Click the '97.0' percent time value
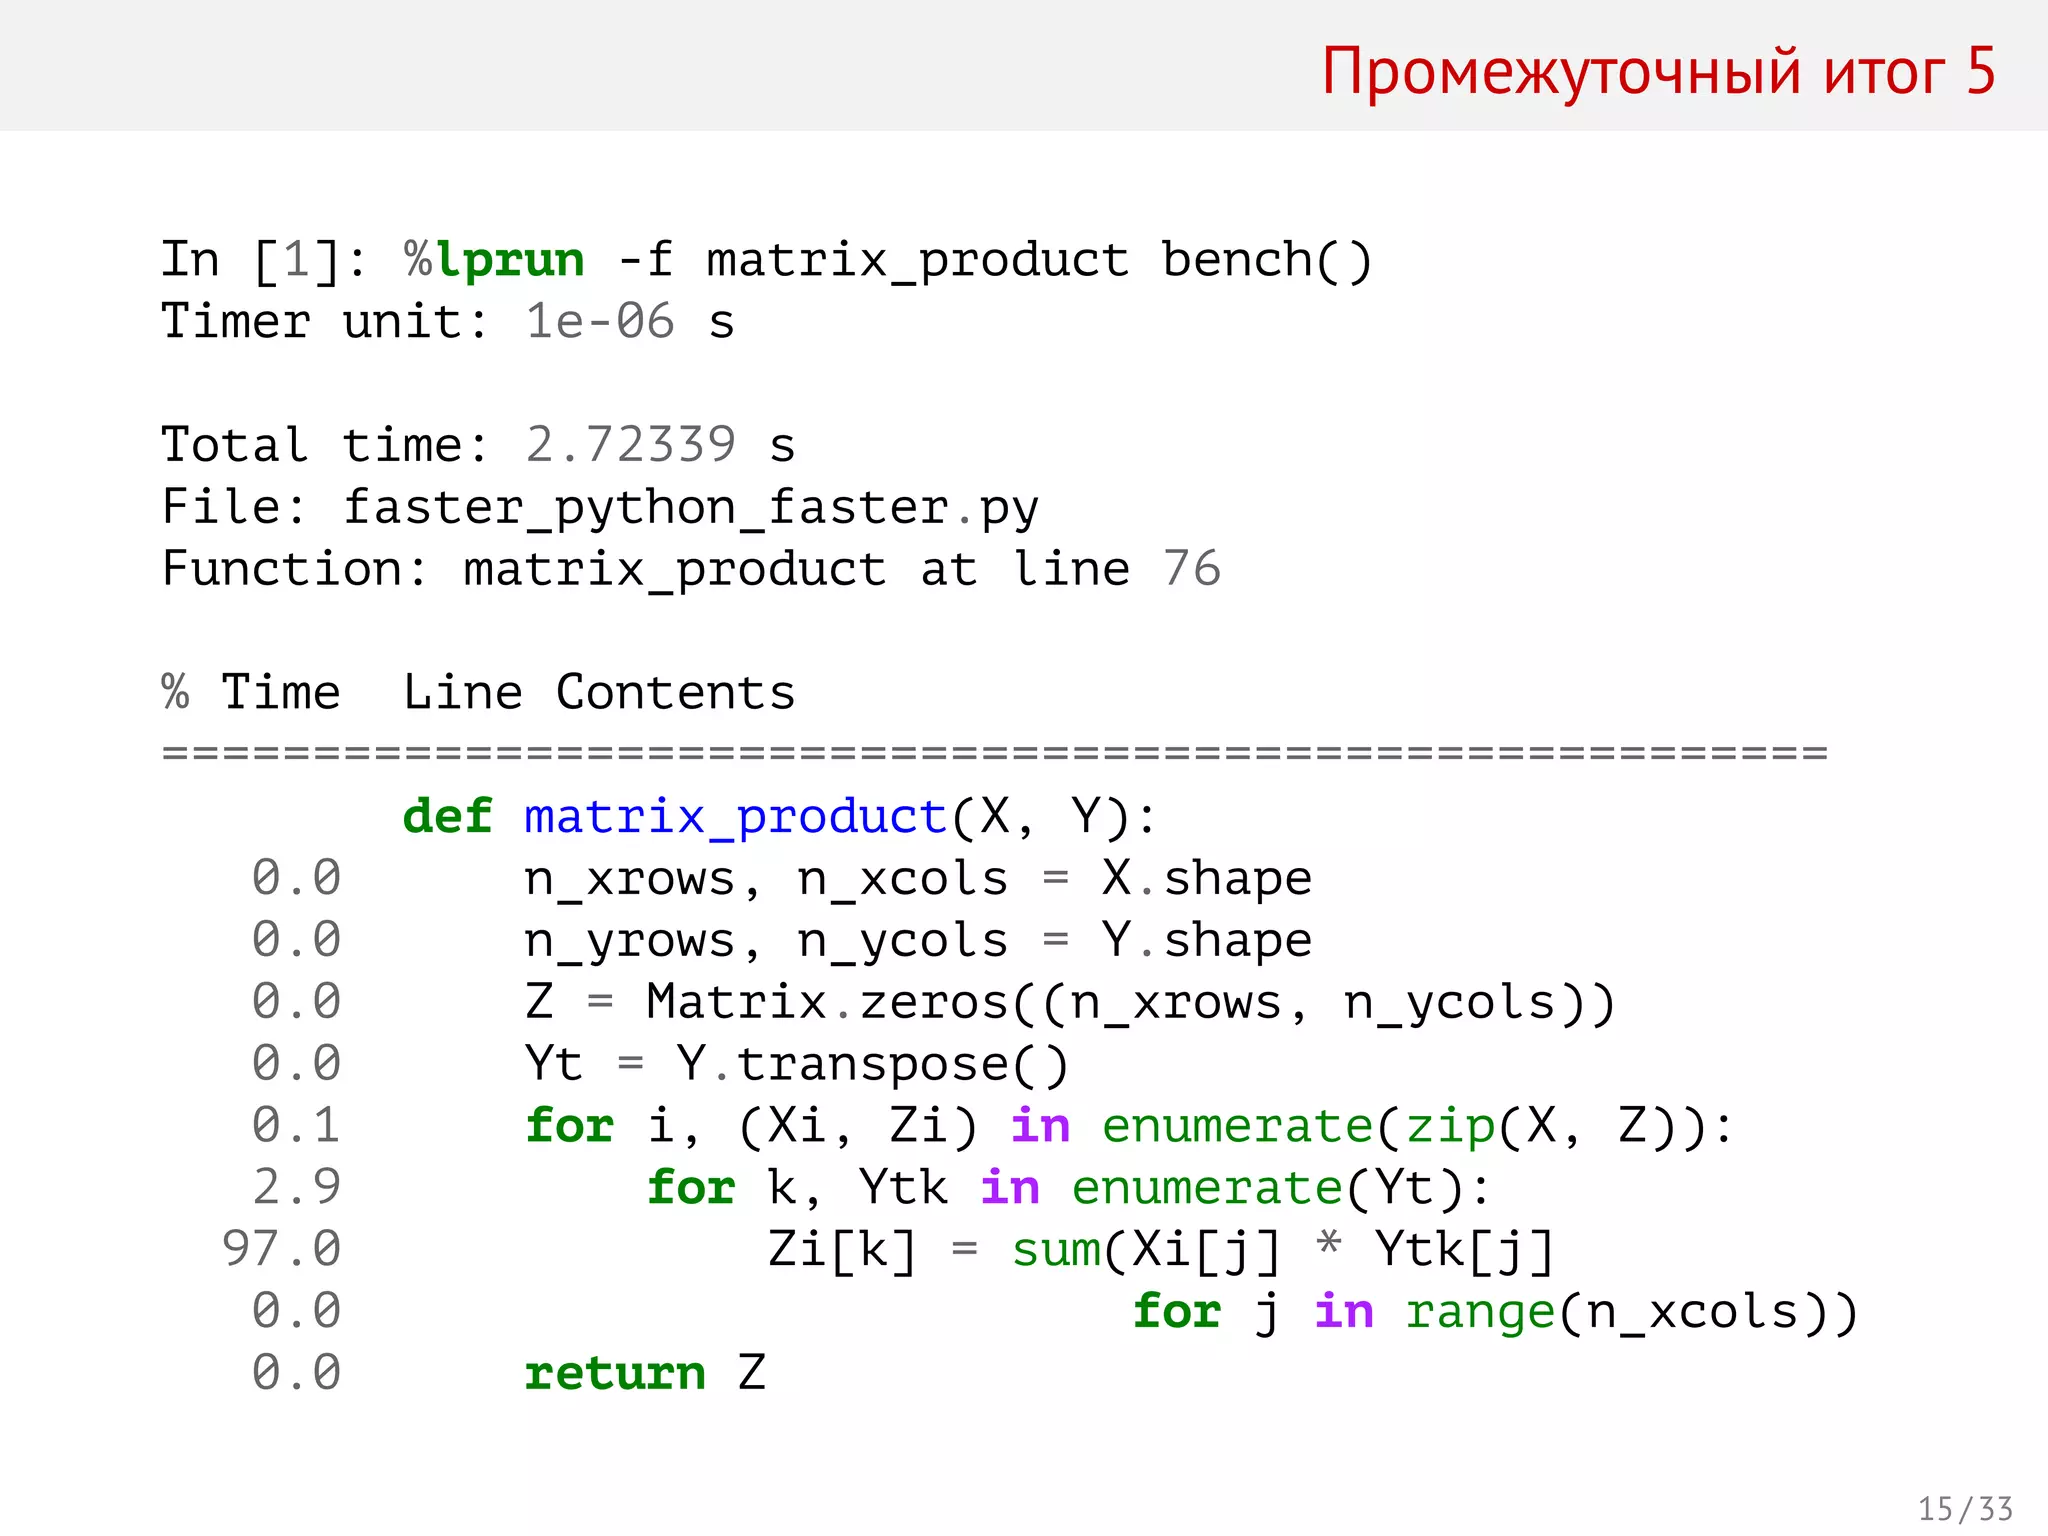 click(282, 1250)
